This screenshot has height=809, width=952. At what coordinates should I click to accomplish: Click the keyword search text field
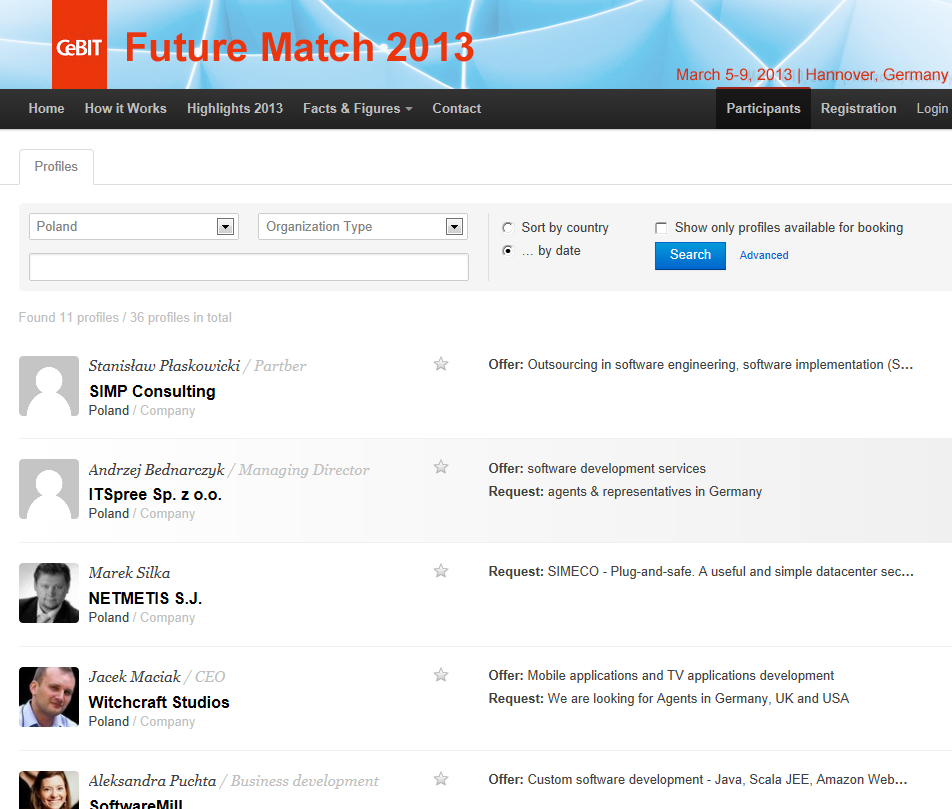click(x=249, y=267)
